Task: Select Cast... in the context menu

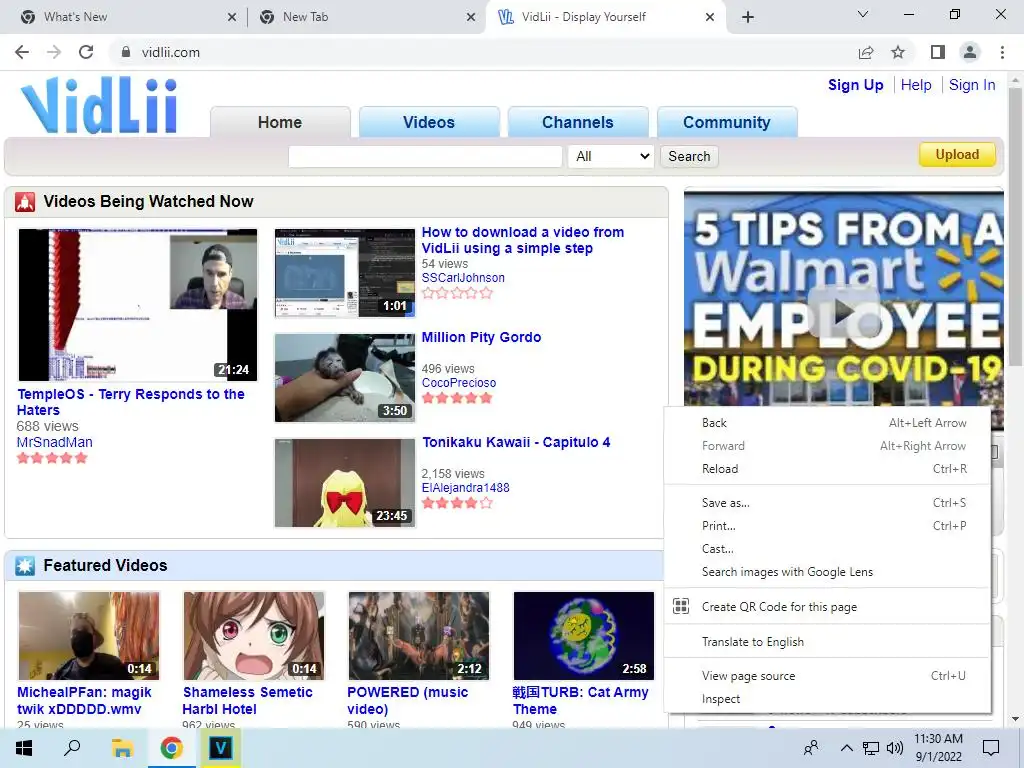Action: [x=827, y=549]
